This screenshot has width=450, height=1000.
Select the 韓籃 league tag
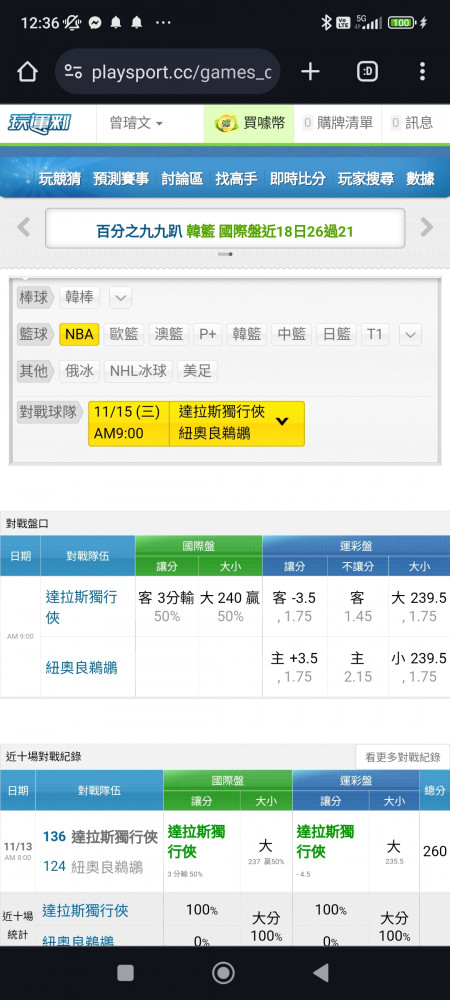[x=247, y=334]
